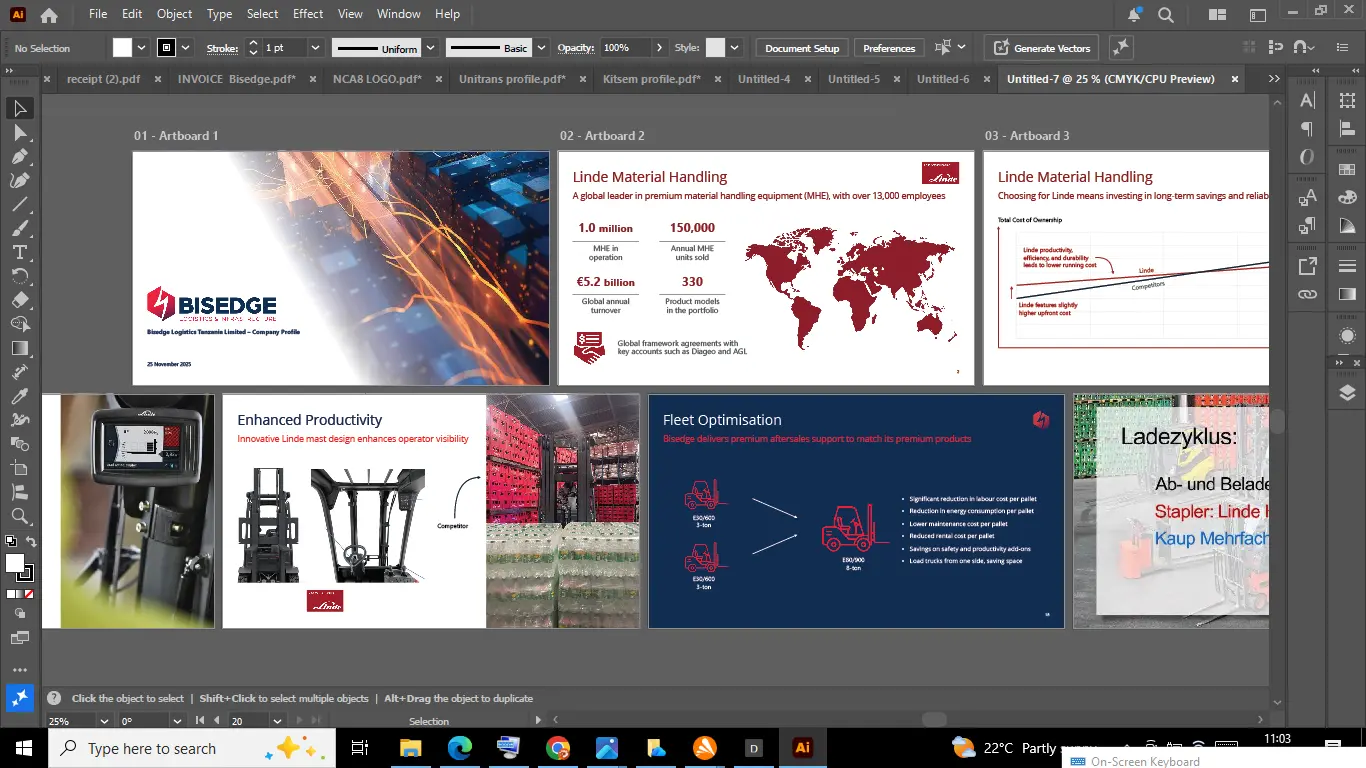The width and height of the screenshot is (1366, 768).
Task: Open the stroke color dropdown arrow
Action: 187,48
